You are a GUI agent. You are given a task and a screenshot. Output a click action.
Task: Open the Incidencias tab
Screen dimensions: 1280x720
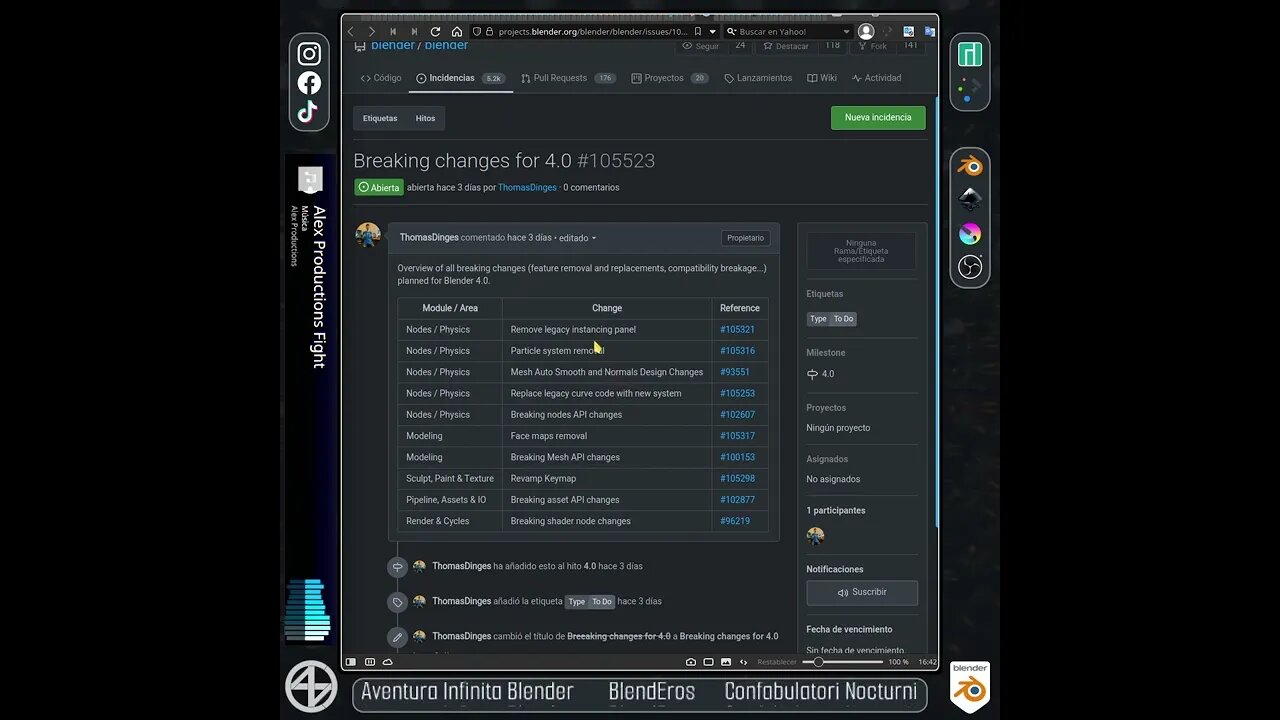(460, 78)
